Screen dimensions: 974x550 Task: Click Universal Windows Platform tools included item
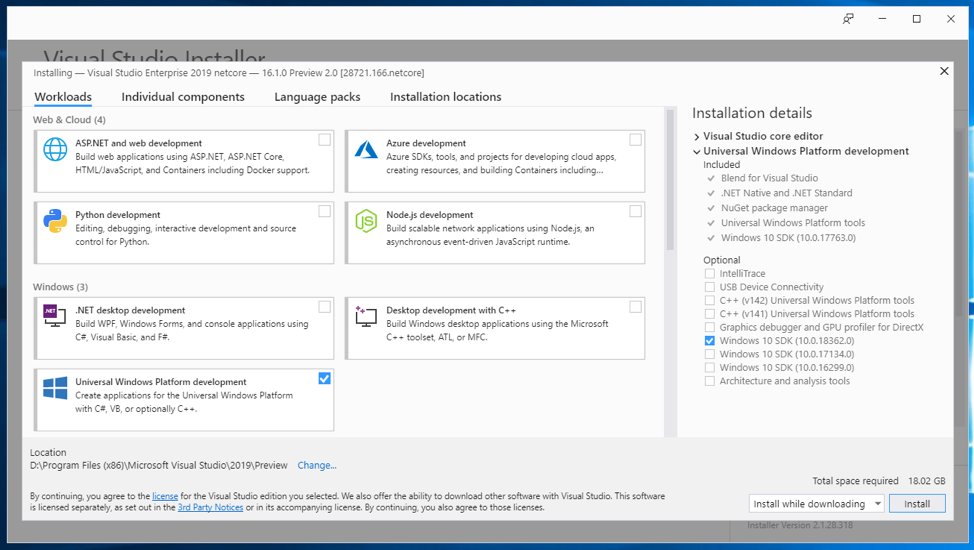793,222
